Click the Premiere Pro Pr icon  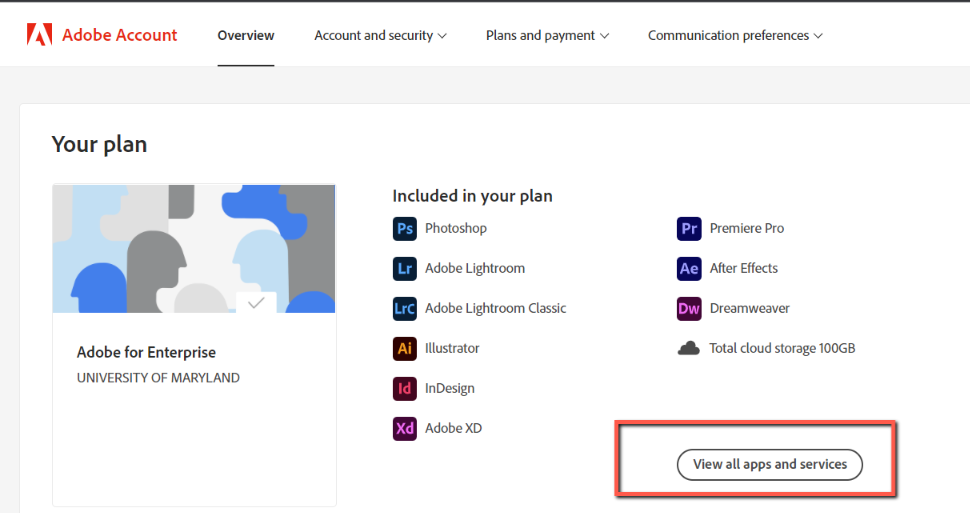coord(689,228)
